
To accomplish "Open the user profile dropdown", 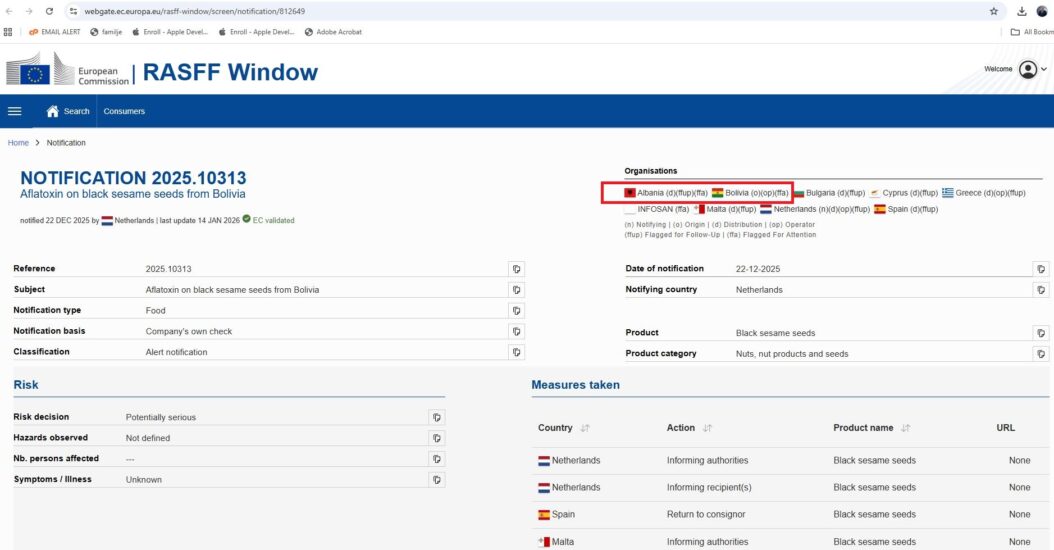I will 1032,70.
